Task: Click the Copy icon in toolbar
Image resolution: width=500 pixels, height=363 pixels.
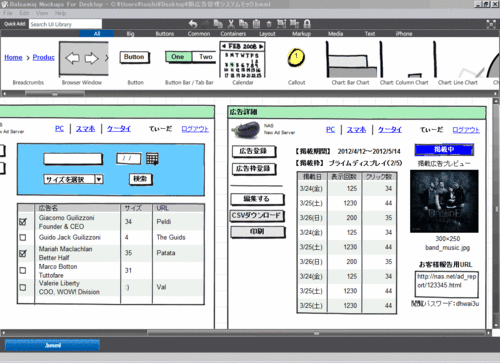Action: (244, 24)
